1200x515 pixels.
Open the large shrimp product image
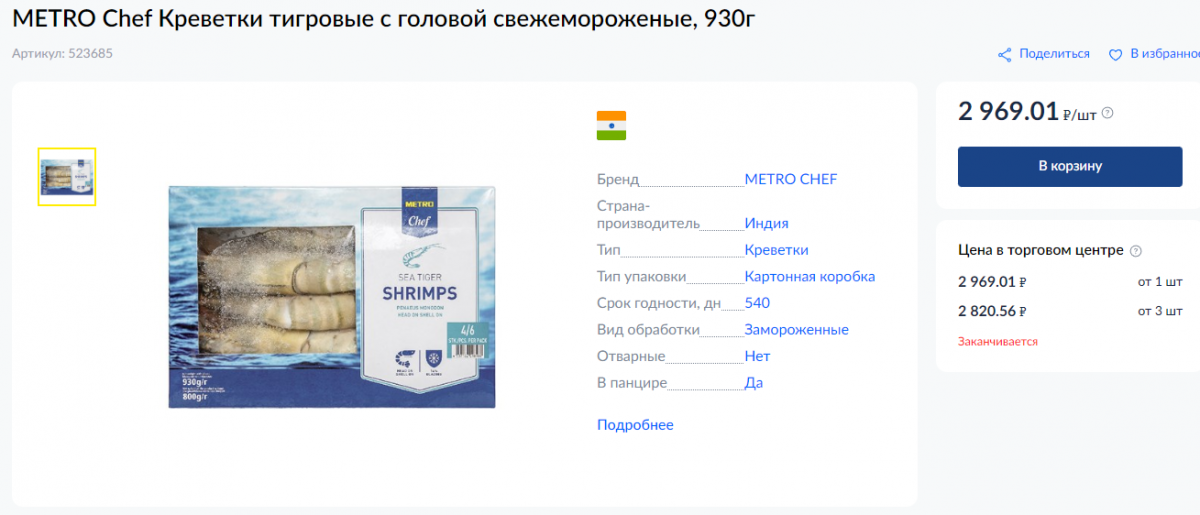tap(332, 296)
